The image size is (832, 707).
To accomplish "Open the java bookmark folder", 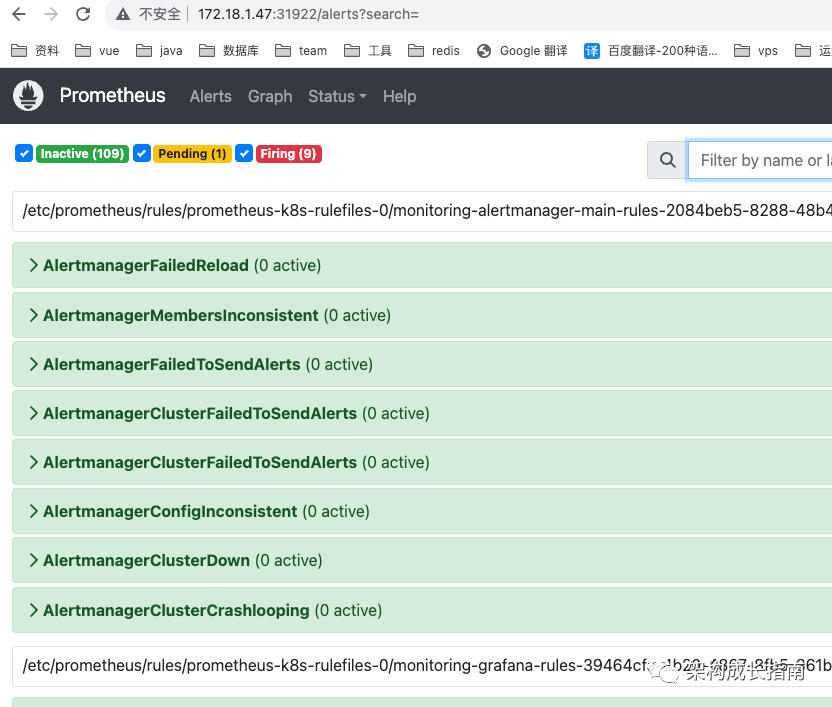I will (x=159, y=50).
